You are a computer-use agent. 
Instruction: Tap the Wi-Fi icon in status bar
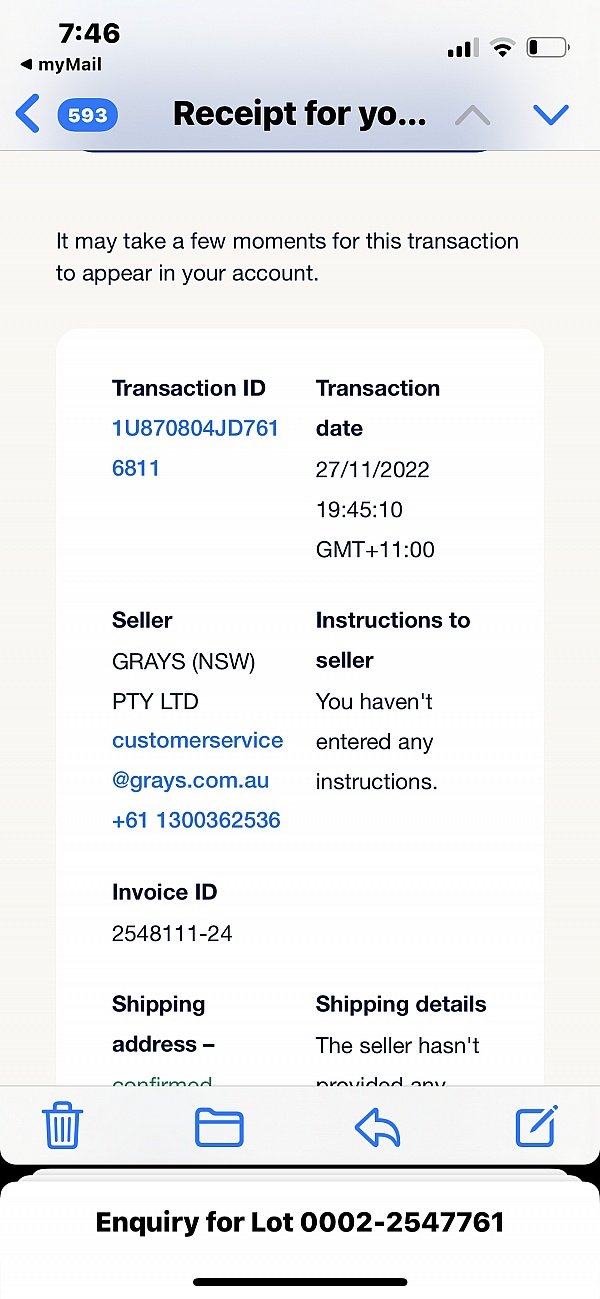click(x=503, y=47)
